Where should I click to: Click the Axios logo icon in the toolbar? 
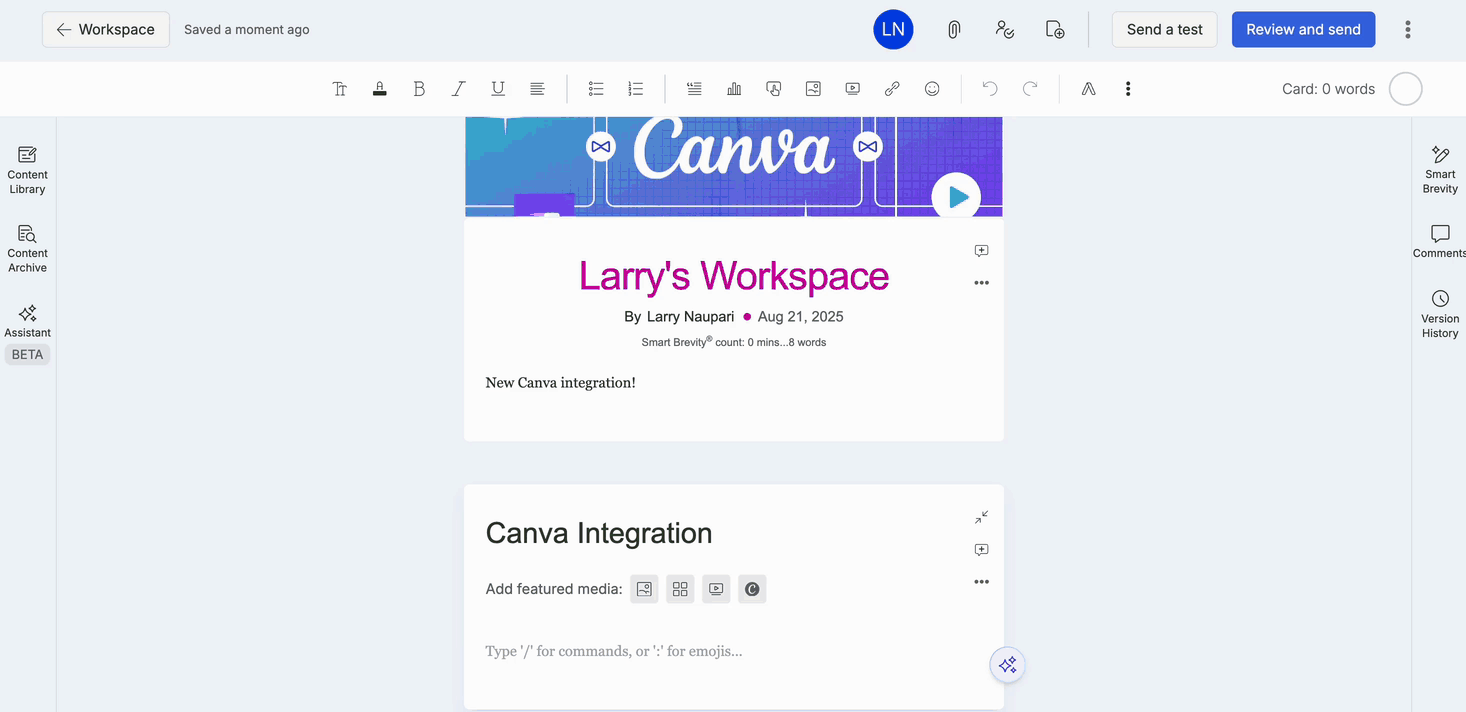coord(1088,89)
